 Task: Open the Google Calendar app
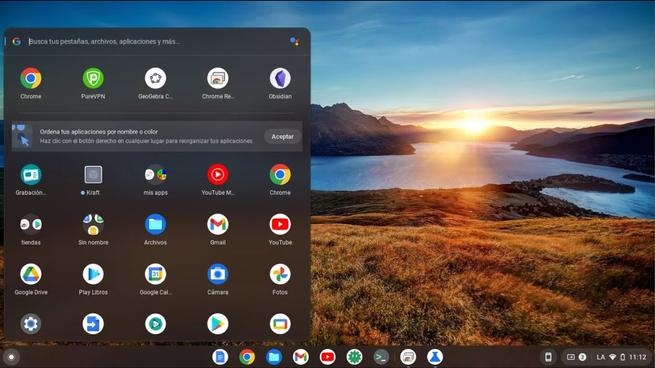pos(155,274)
